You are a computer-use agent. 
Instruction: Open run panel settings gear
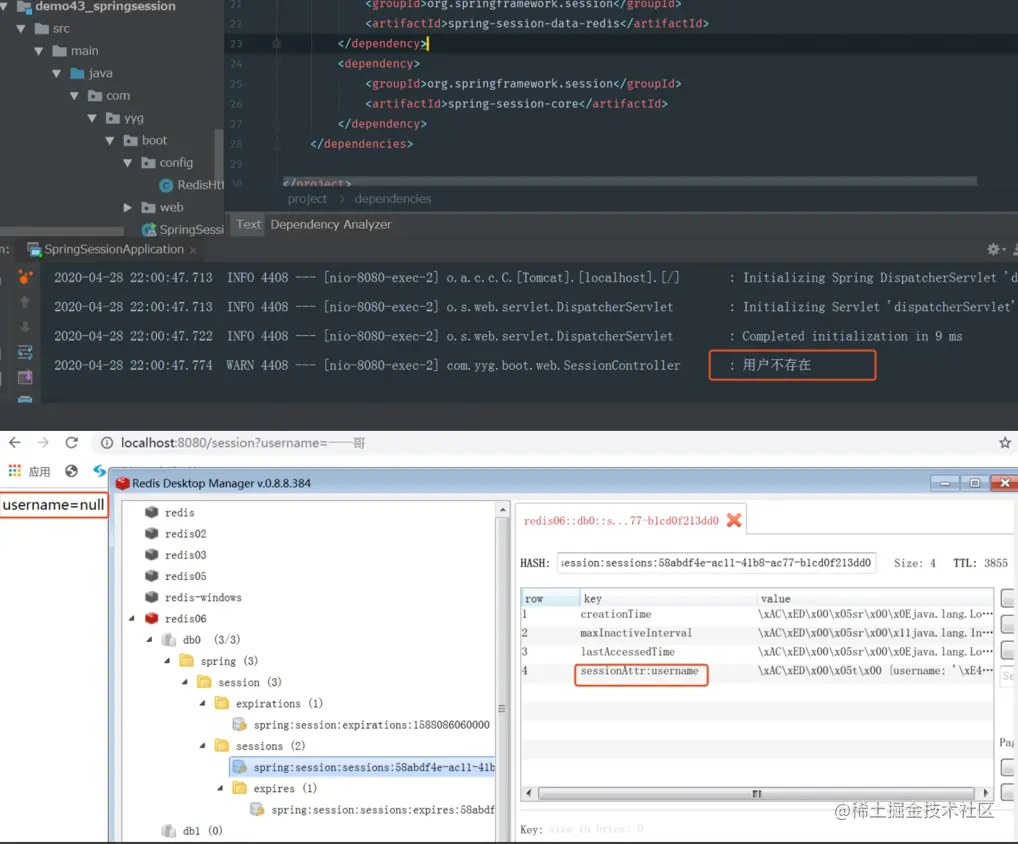[x=993, y=249]
